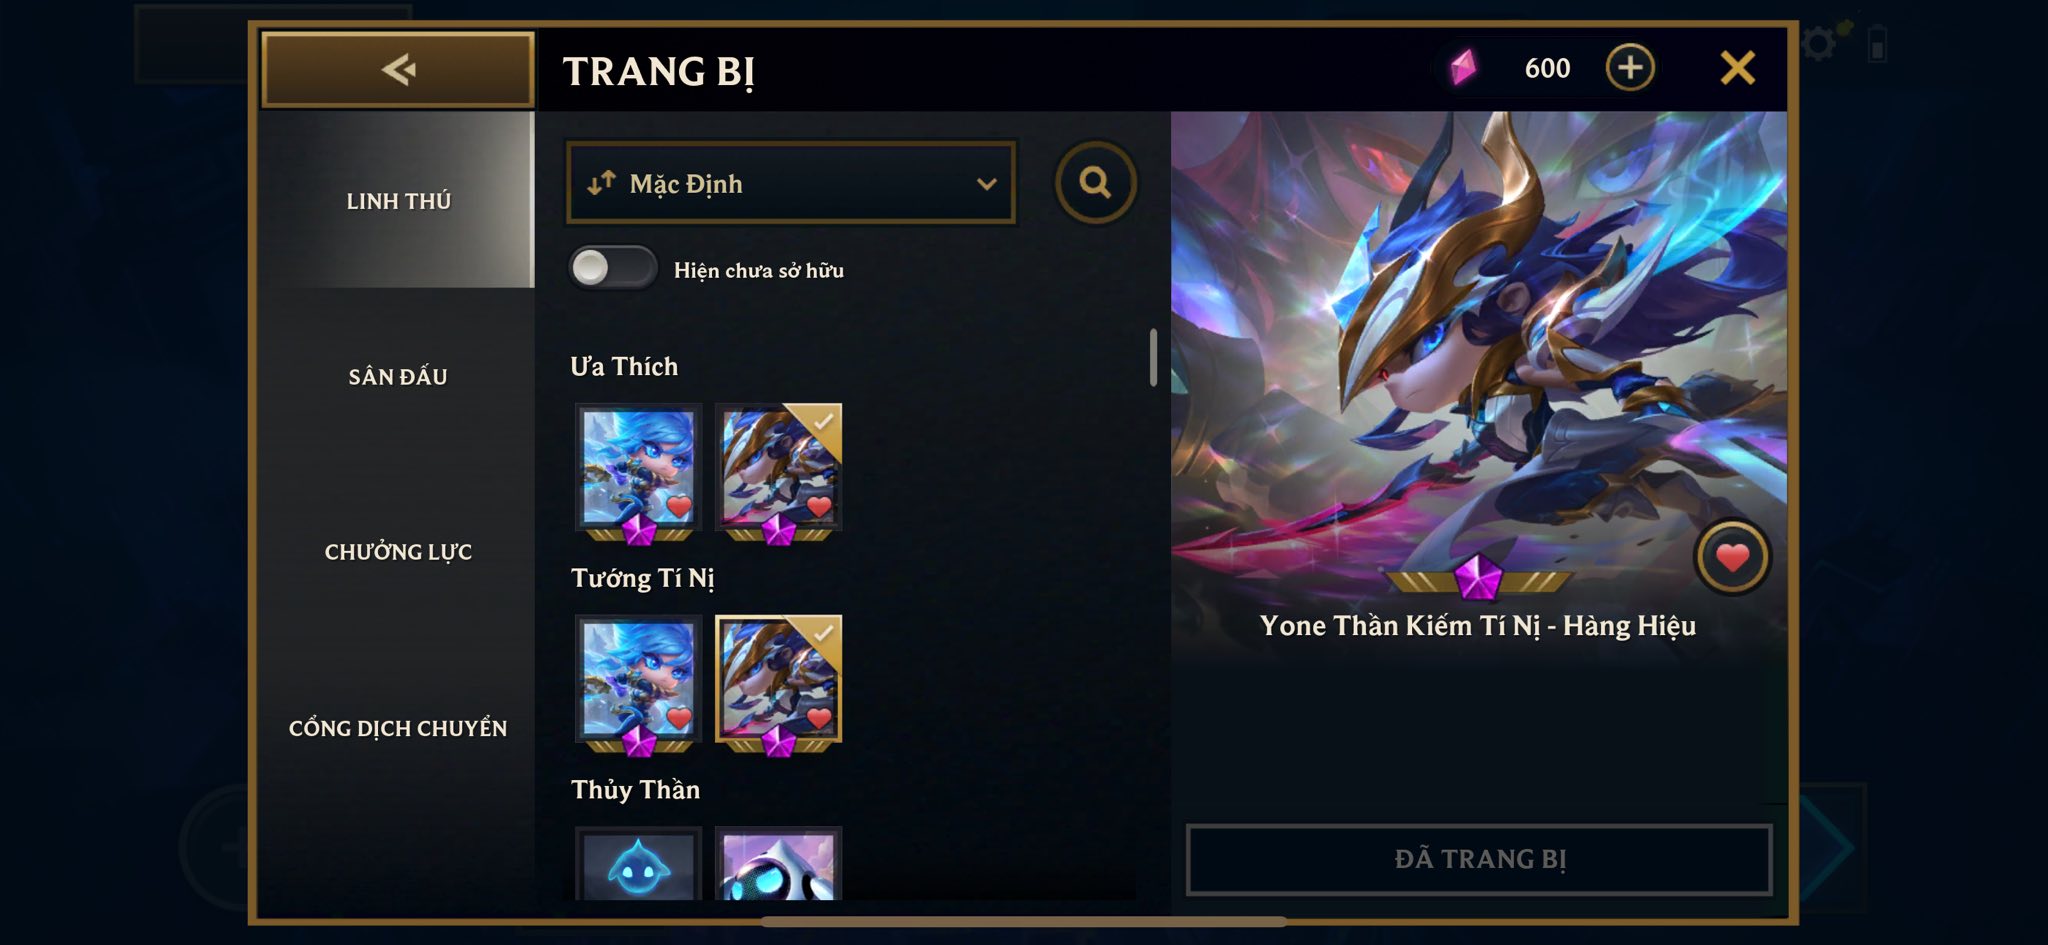Click the sort arrows icon in dropdown

pos(600,183)
